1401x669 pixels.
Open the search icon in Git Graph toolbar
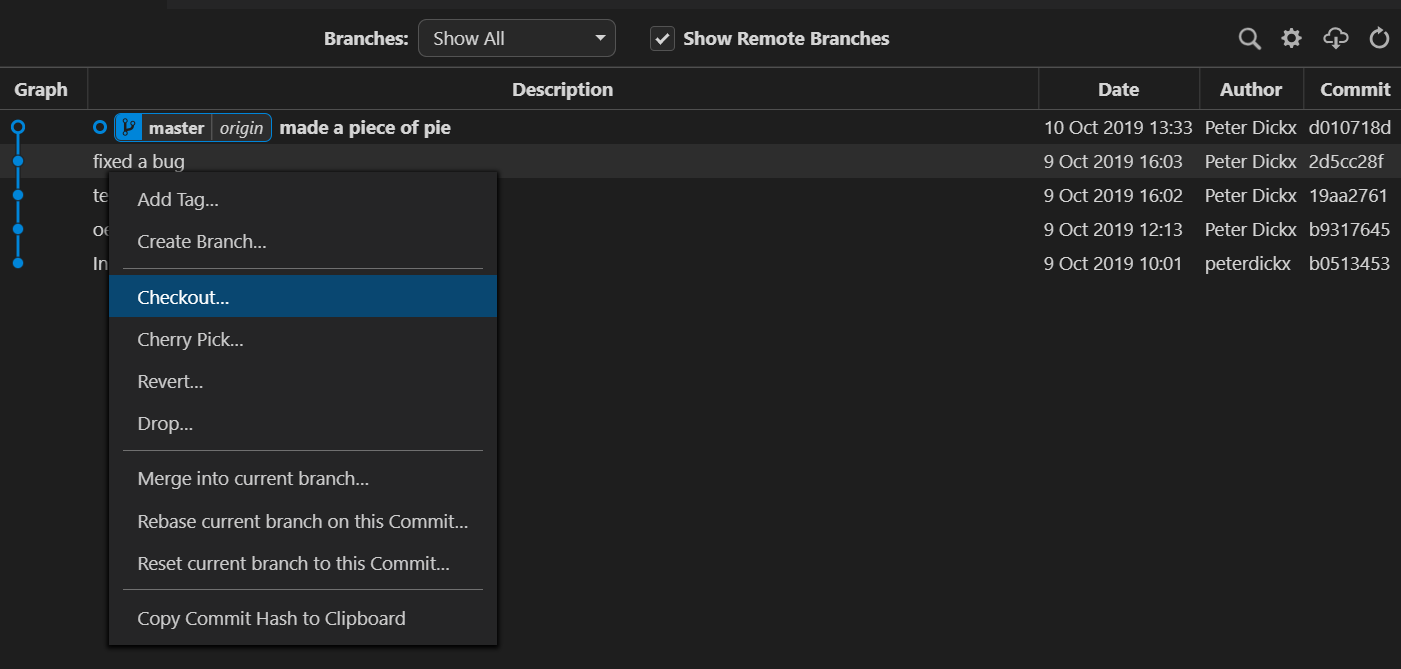coord(1249,38)
